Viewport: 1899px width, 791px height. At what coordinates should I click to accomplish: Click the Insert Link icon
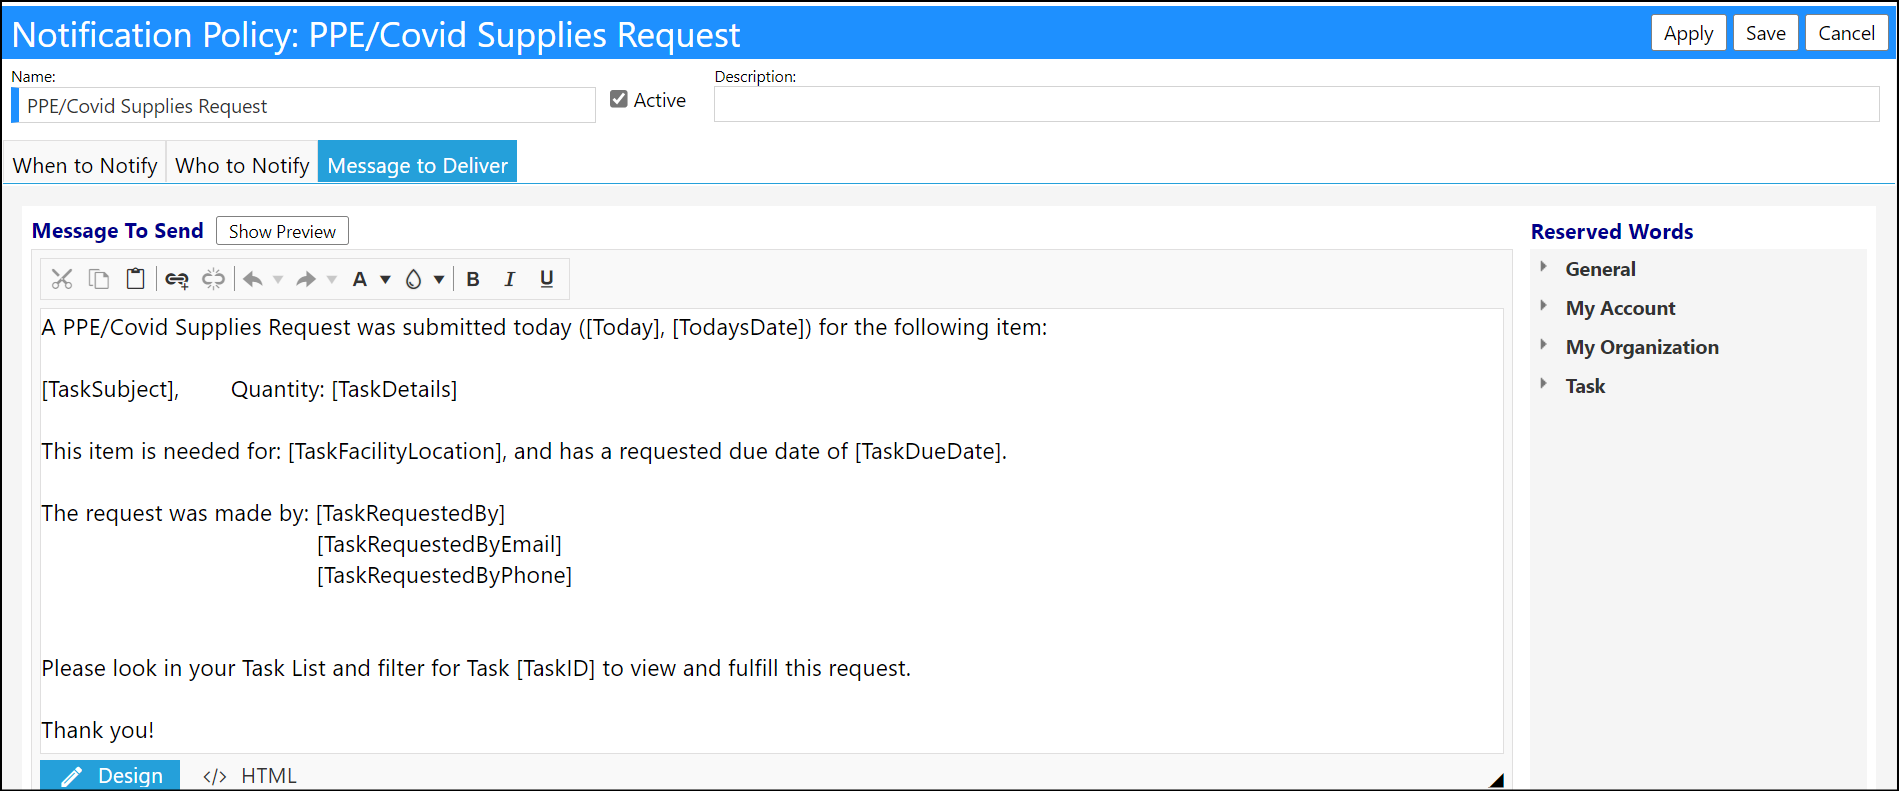click(177, 279)
